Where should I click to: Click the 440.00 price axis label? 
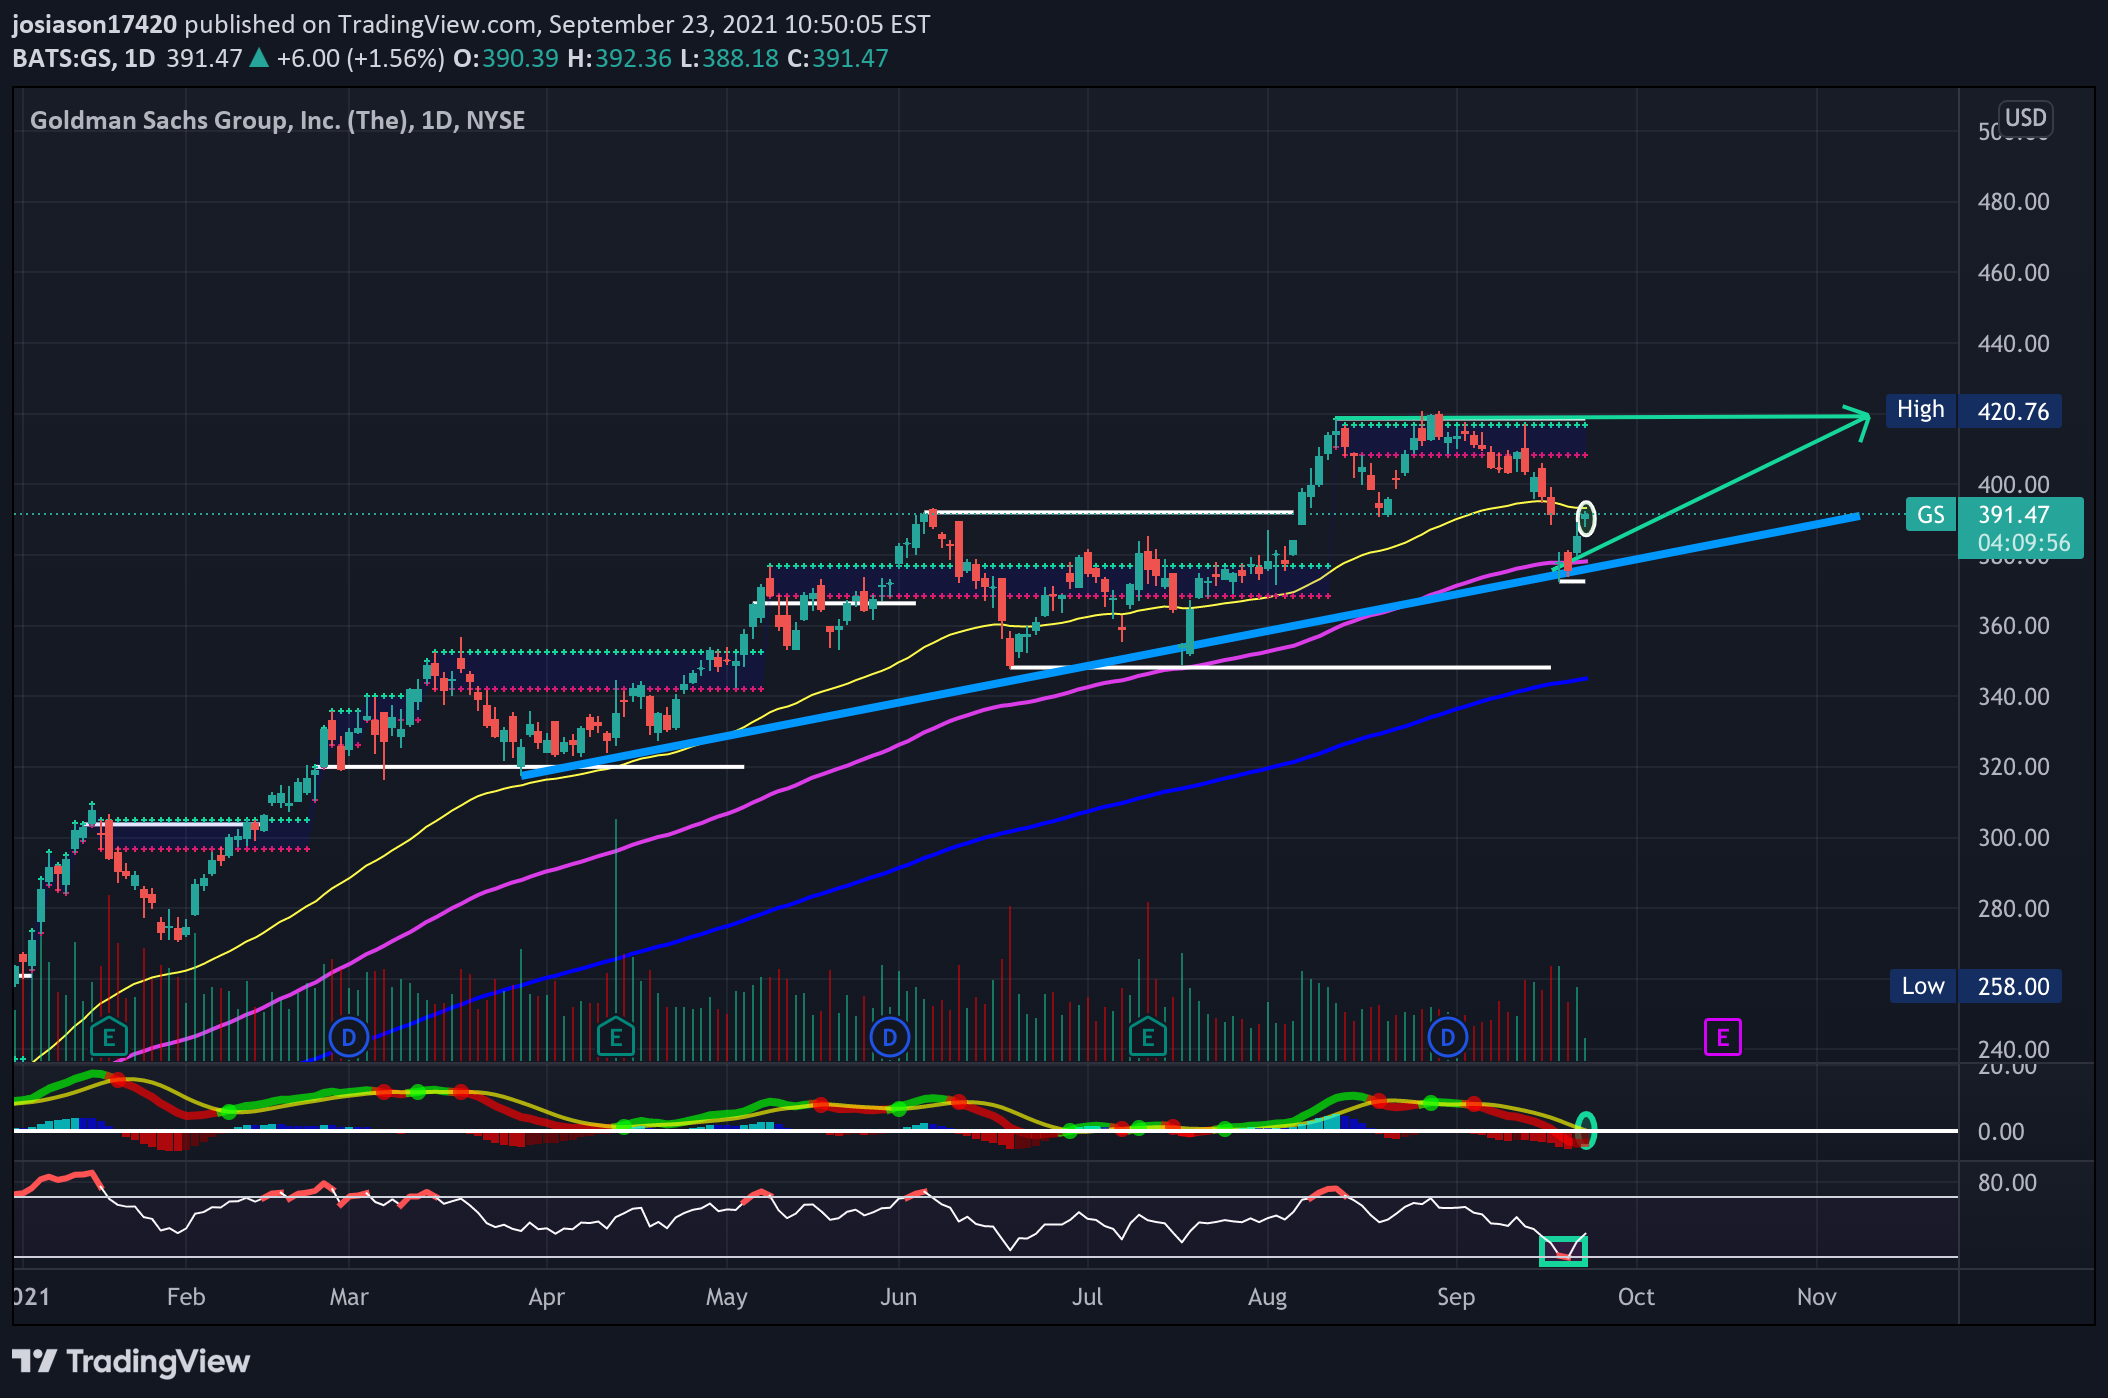[2013, 344]
